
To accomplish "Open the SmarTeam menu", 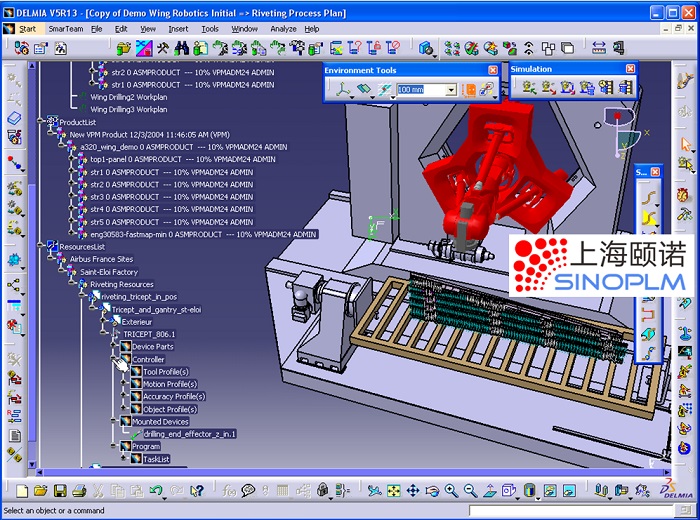I will click(x=66, y=29).
